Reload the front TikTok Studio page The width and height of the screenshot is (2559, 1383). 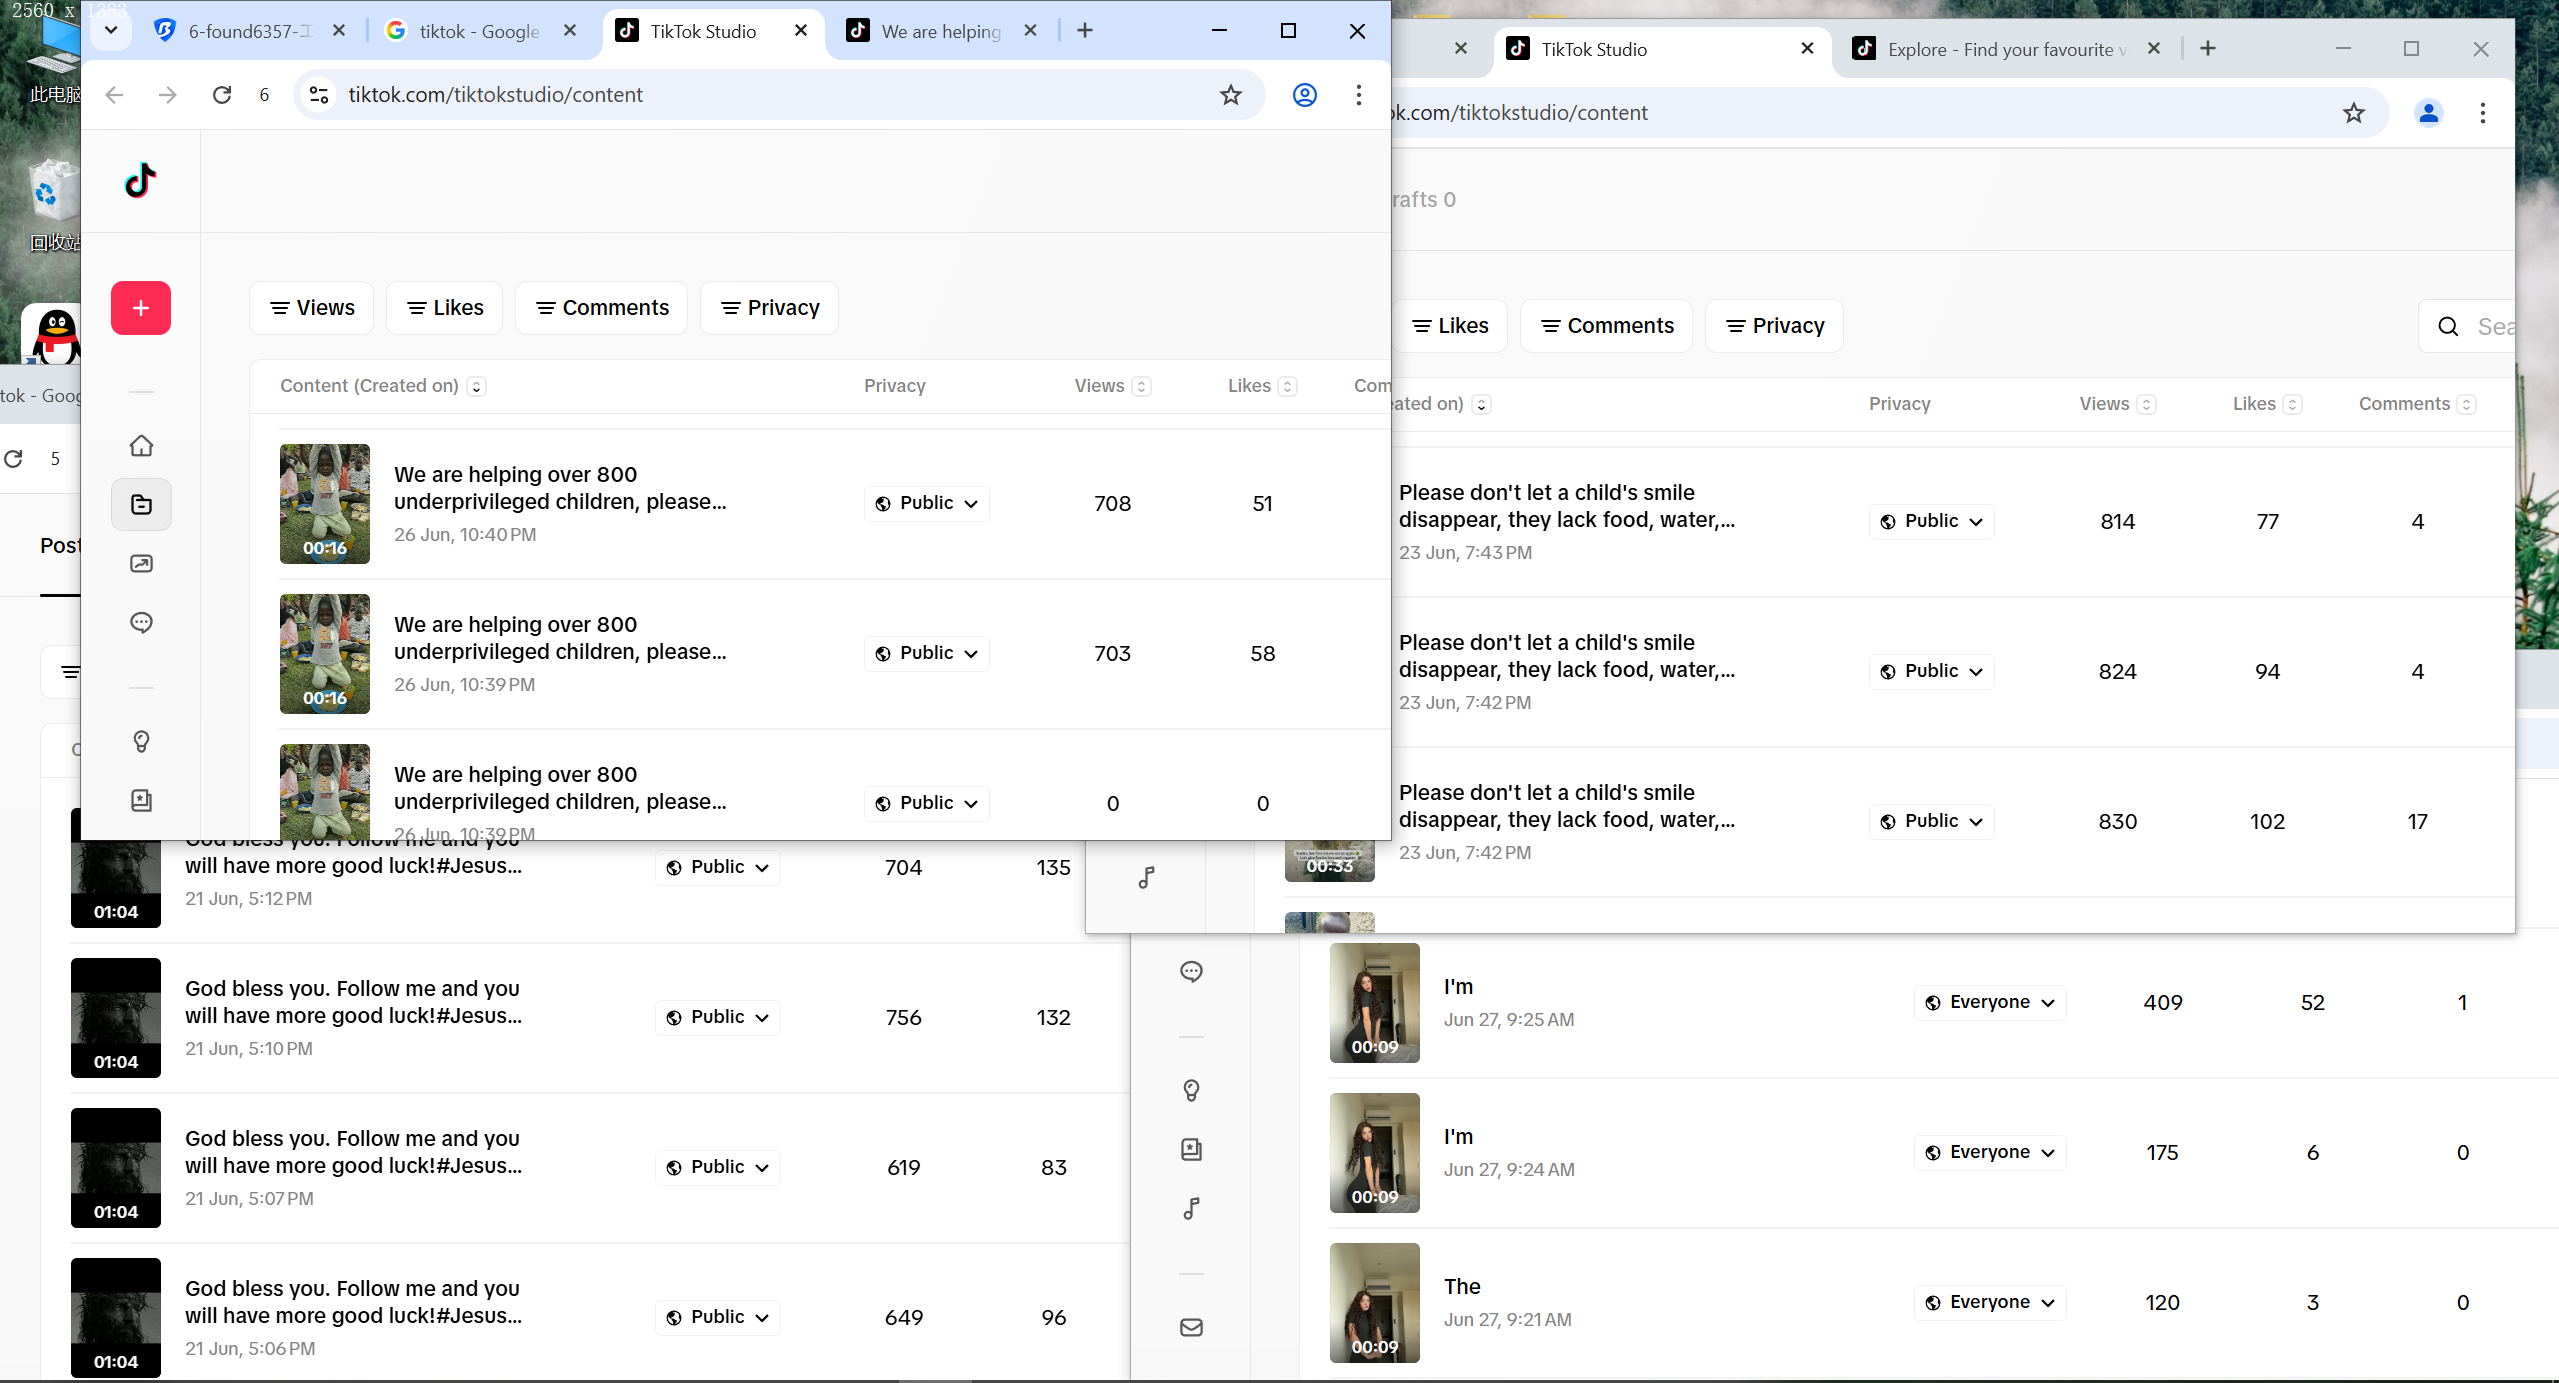click(x=222, y=95)
